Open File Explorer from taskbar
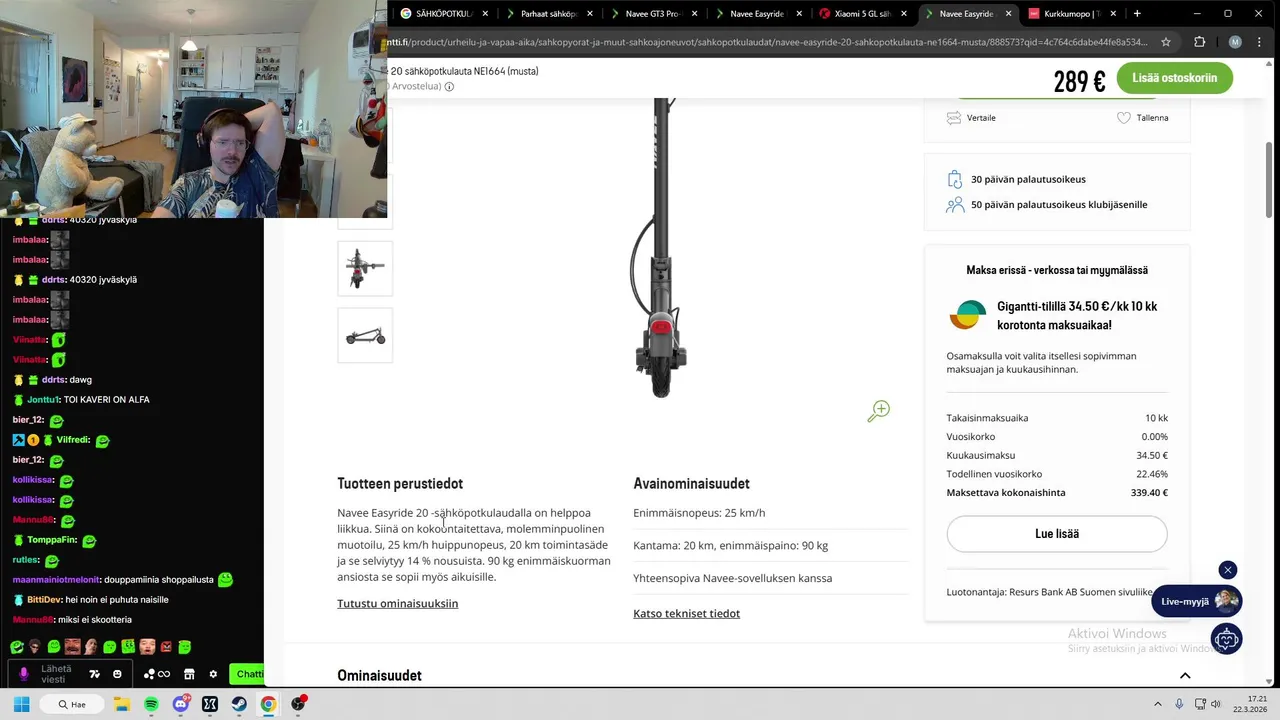 [x=121, y=704]
